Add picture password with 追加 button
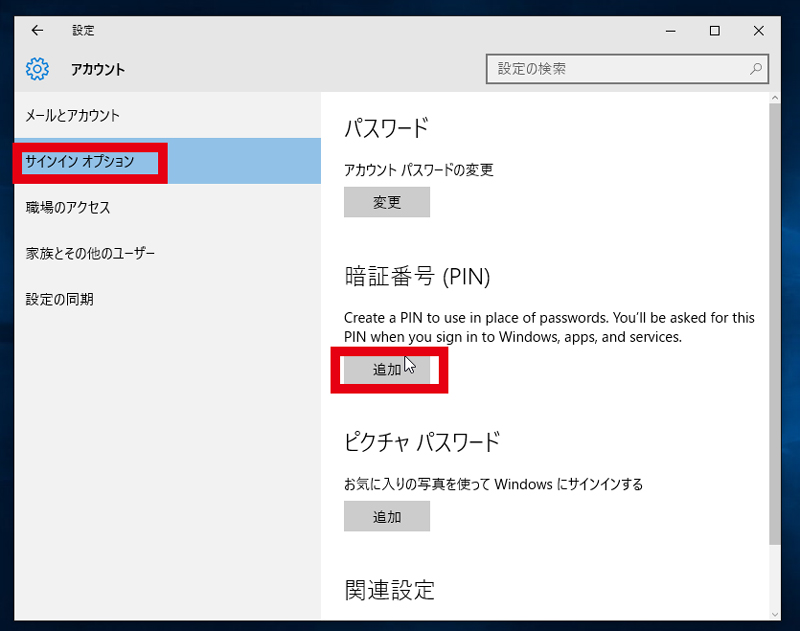The width and height of the screenshot is (800, 631). point(387,516)
